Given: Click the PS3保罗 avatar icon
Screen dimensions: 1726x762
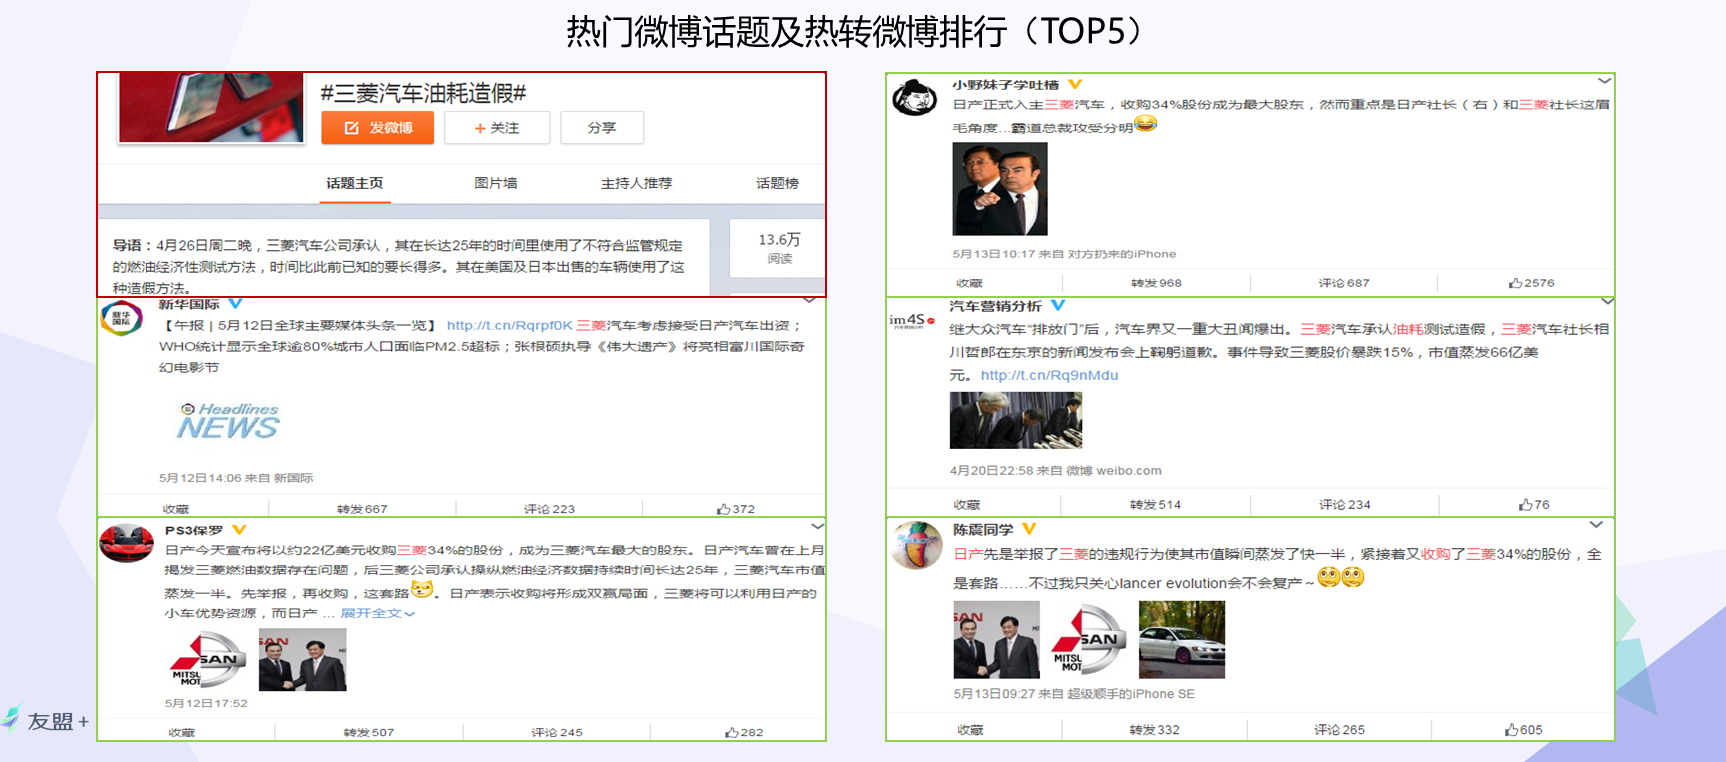Looking at the screenshot, I should coord(126,543).
